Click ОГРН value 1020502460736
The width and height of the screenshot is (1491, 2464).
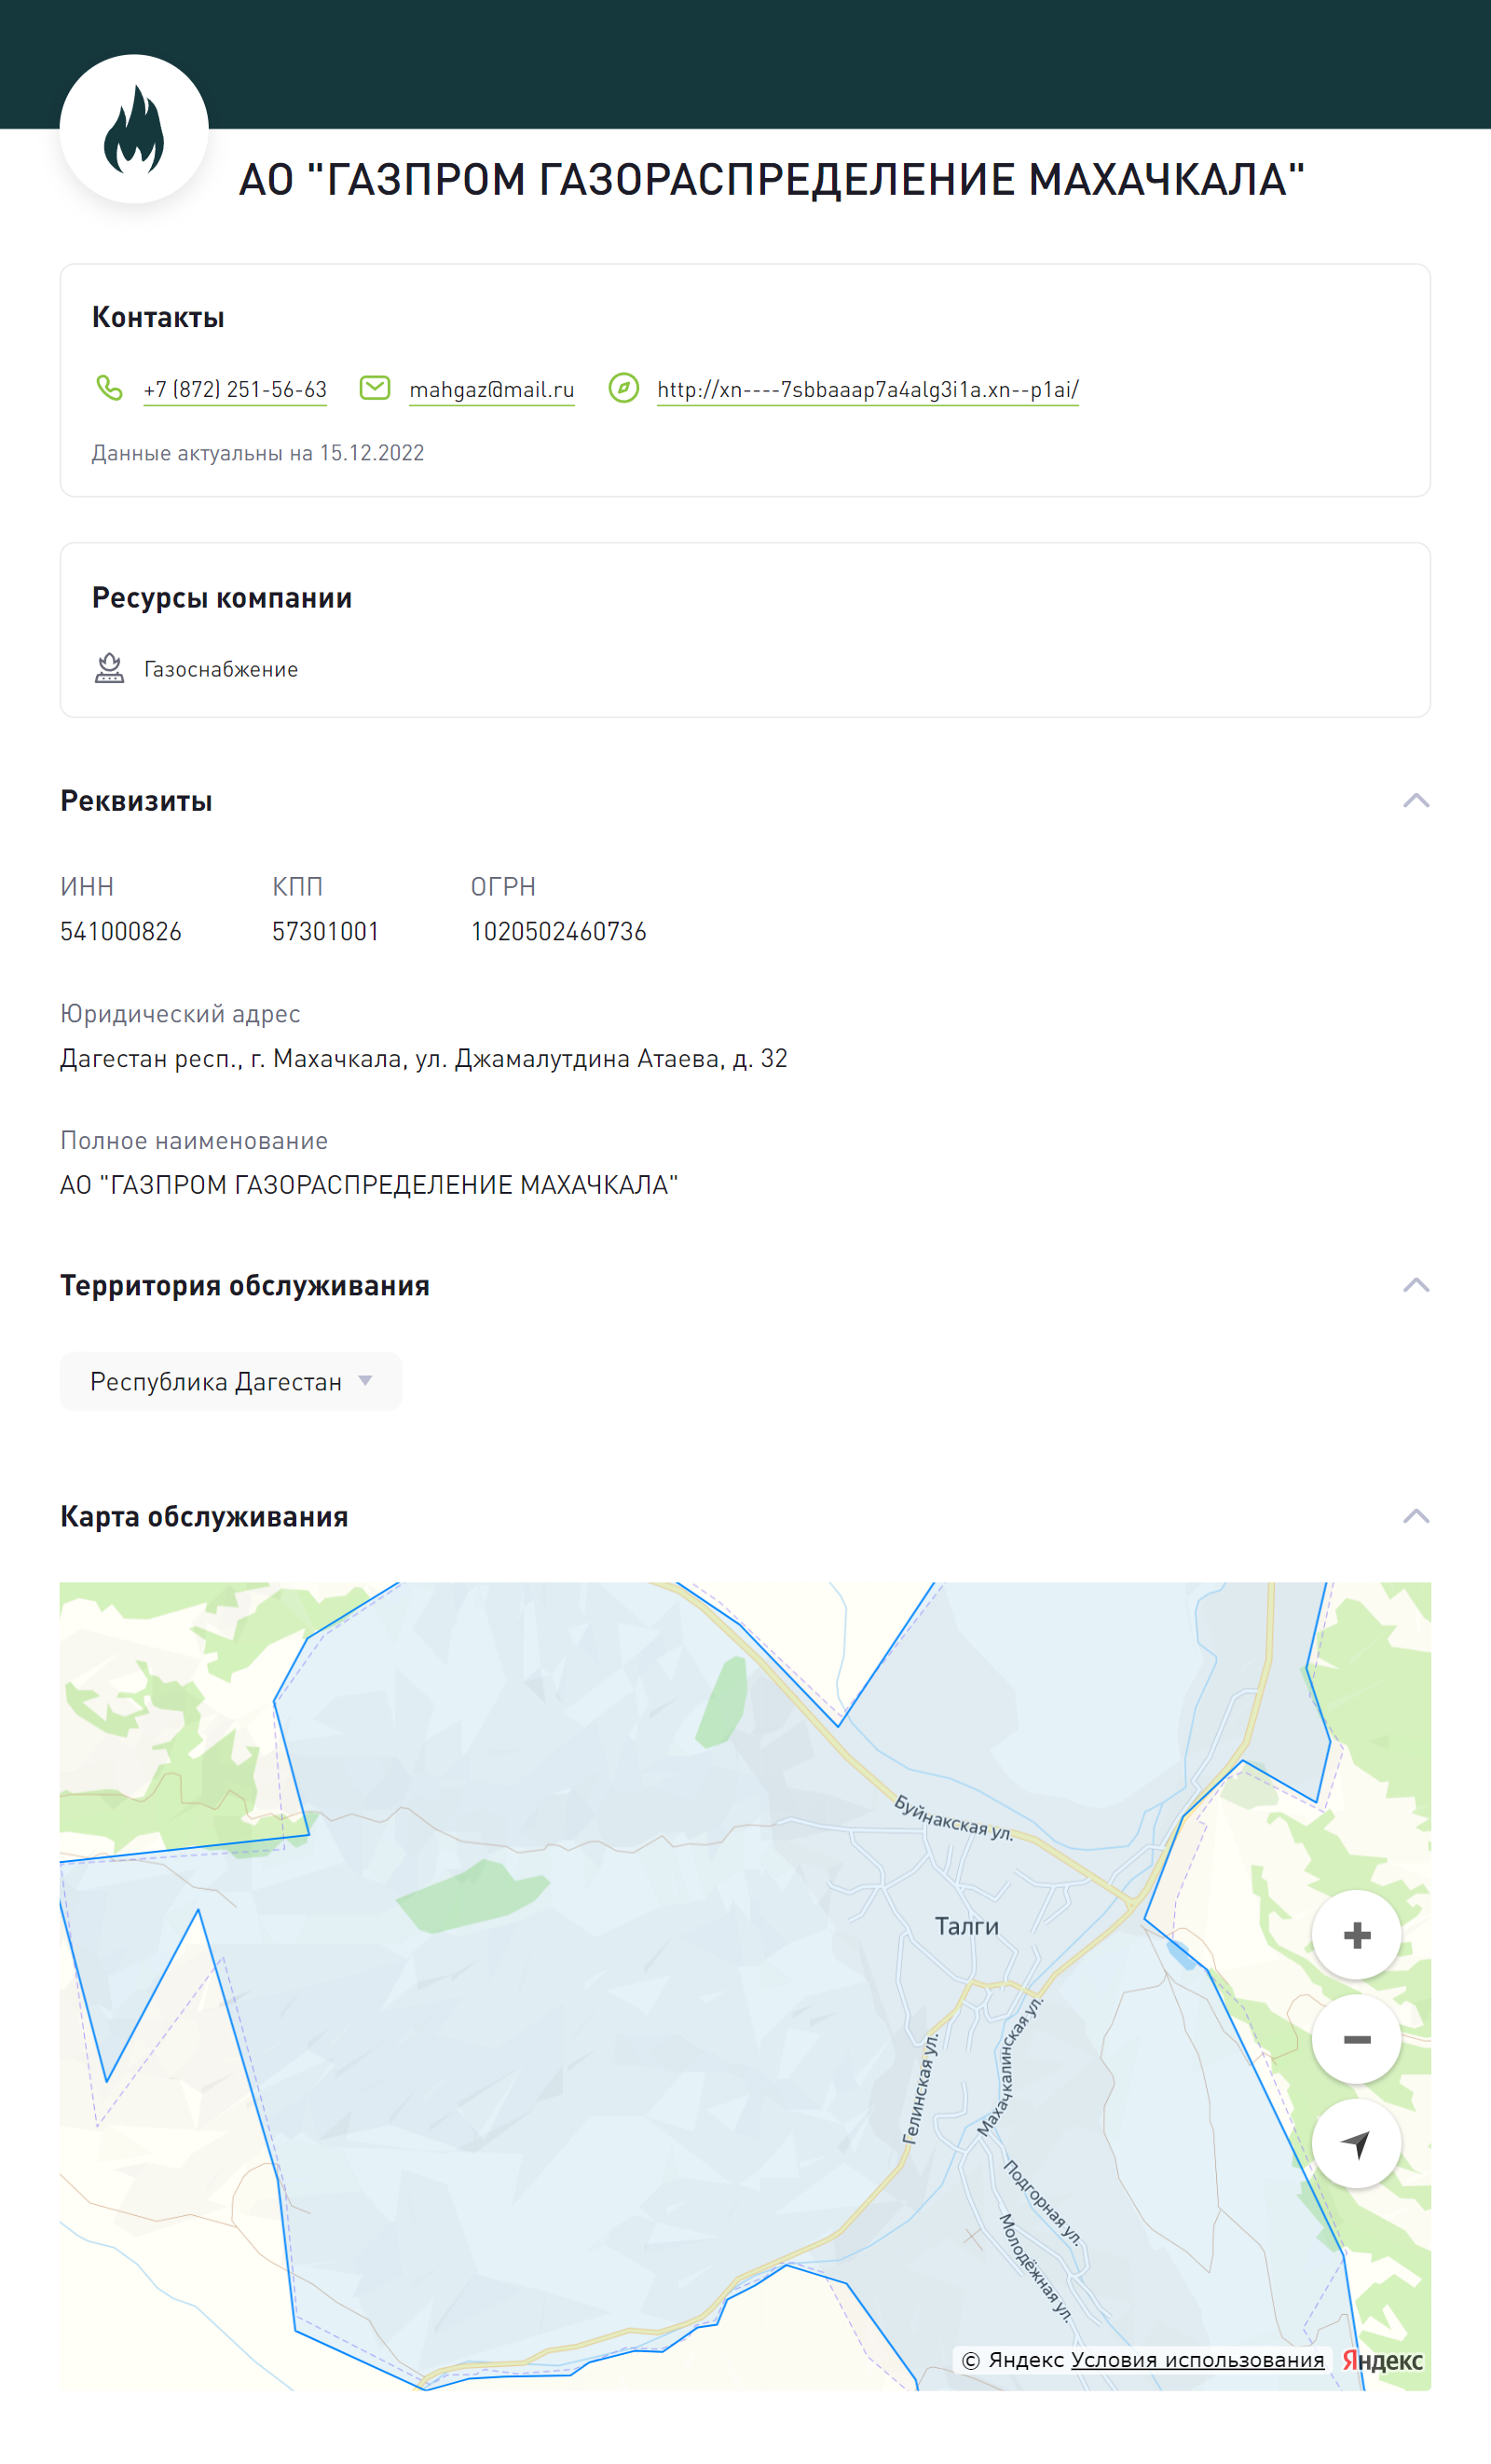(559, 932)
